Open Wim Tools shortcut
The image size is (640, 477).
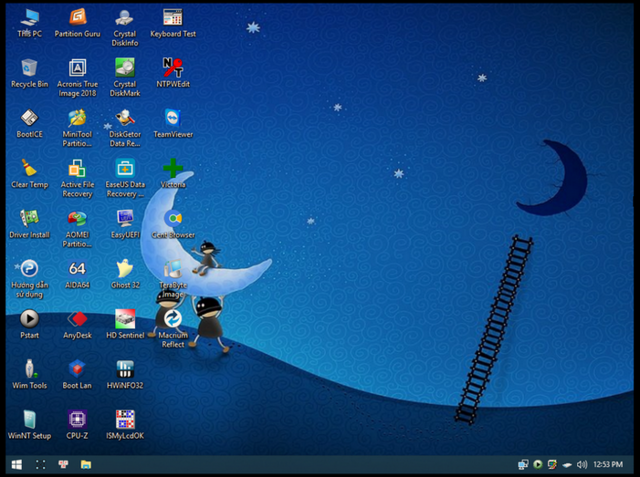click(29, 375)
